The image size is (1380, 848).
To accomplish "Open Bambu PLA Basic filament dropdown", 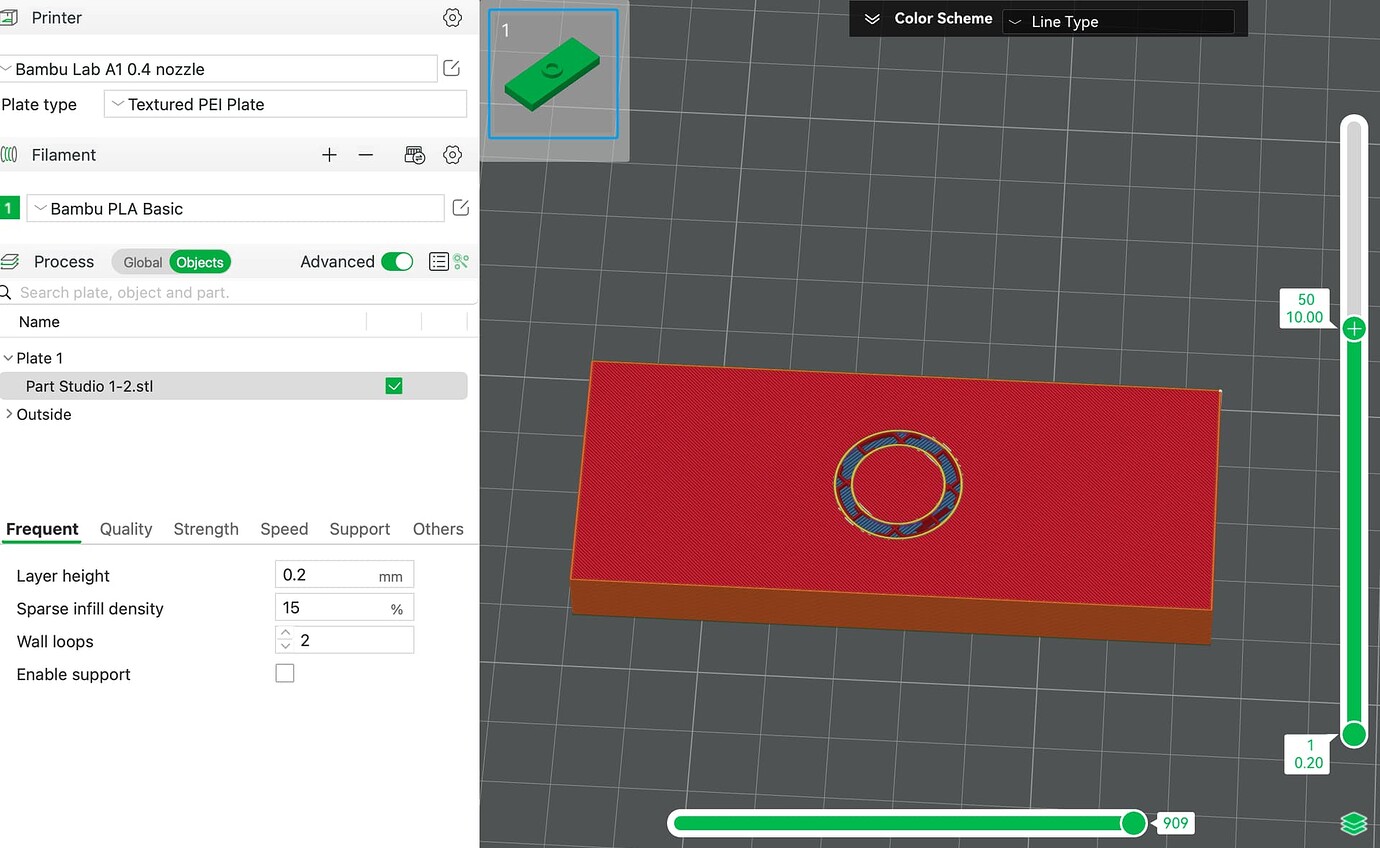I will tap(235, 208).
